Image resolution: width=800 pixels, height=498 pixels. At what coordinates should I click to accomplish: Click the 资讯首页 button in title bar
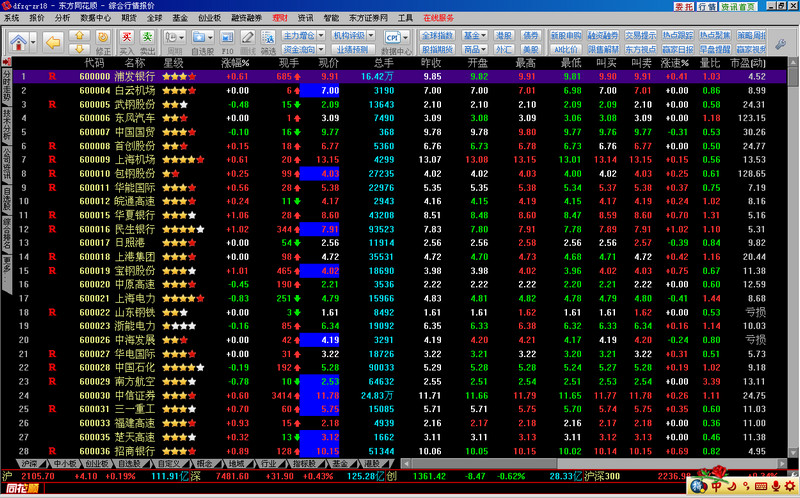pyautogui.click(x=738, y=6)
